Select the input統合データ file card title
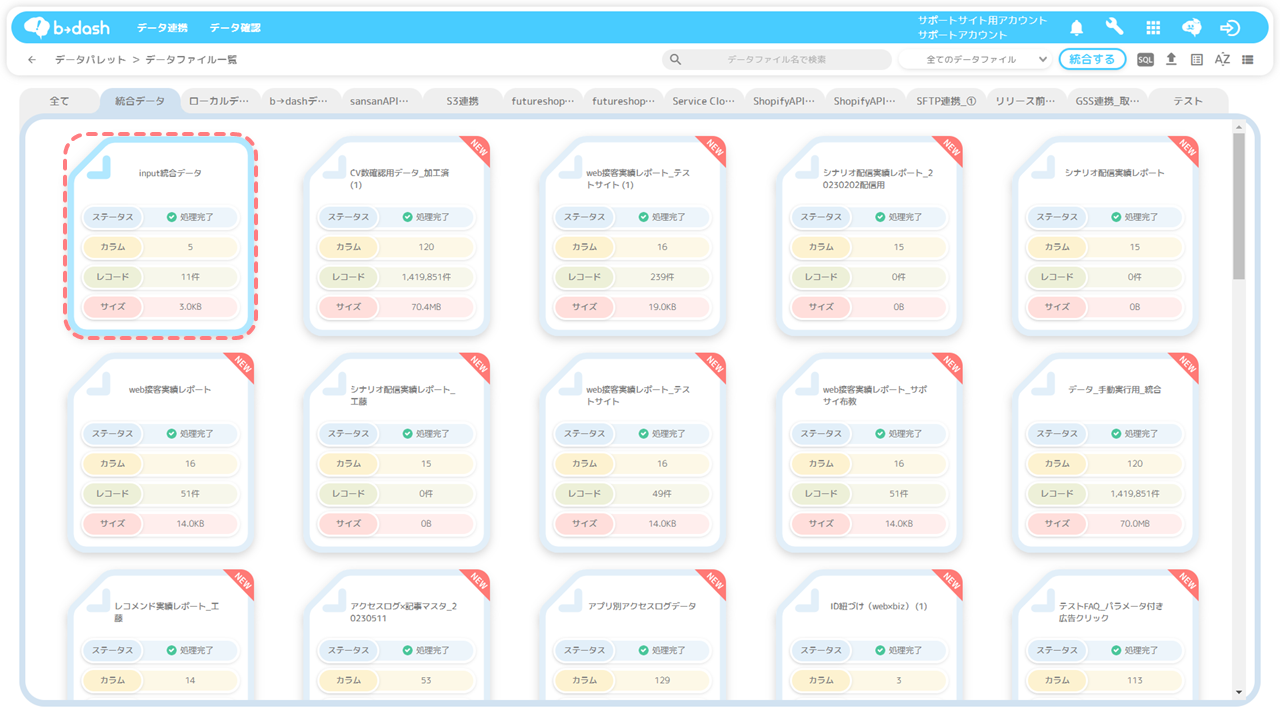 (170, 173)
